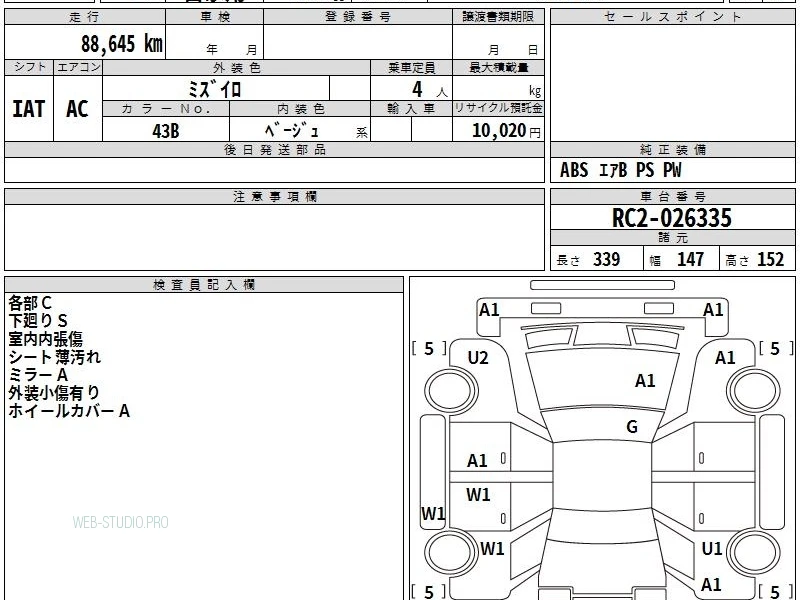The image size is (800, 600).
Task: Click the 内装色 header
Action: click(300, 109)
